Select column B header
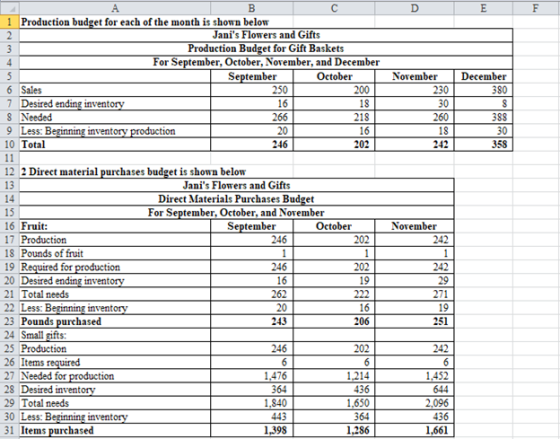 pos(252,8)
